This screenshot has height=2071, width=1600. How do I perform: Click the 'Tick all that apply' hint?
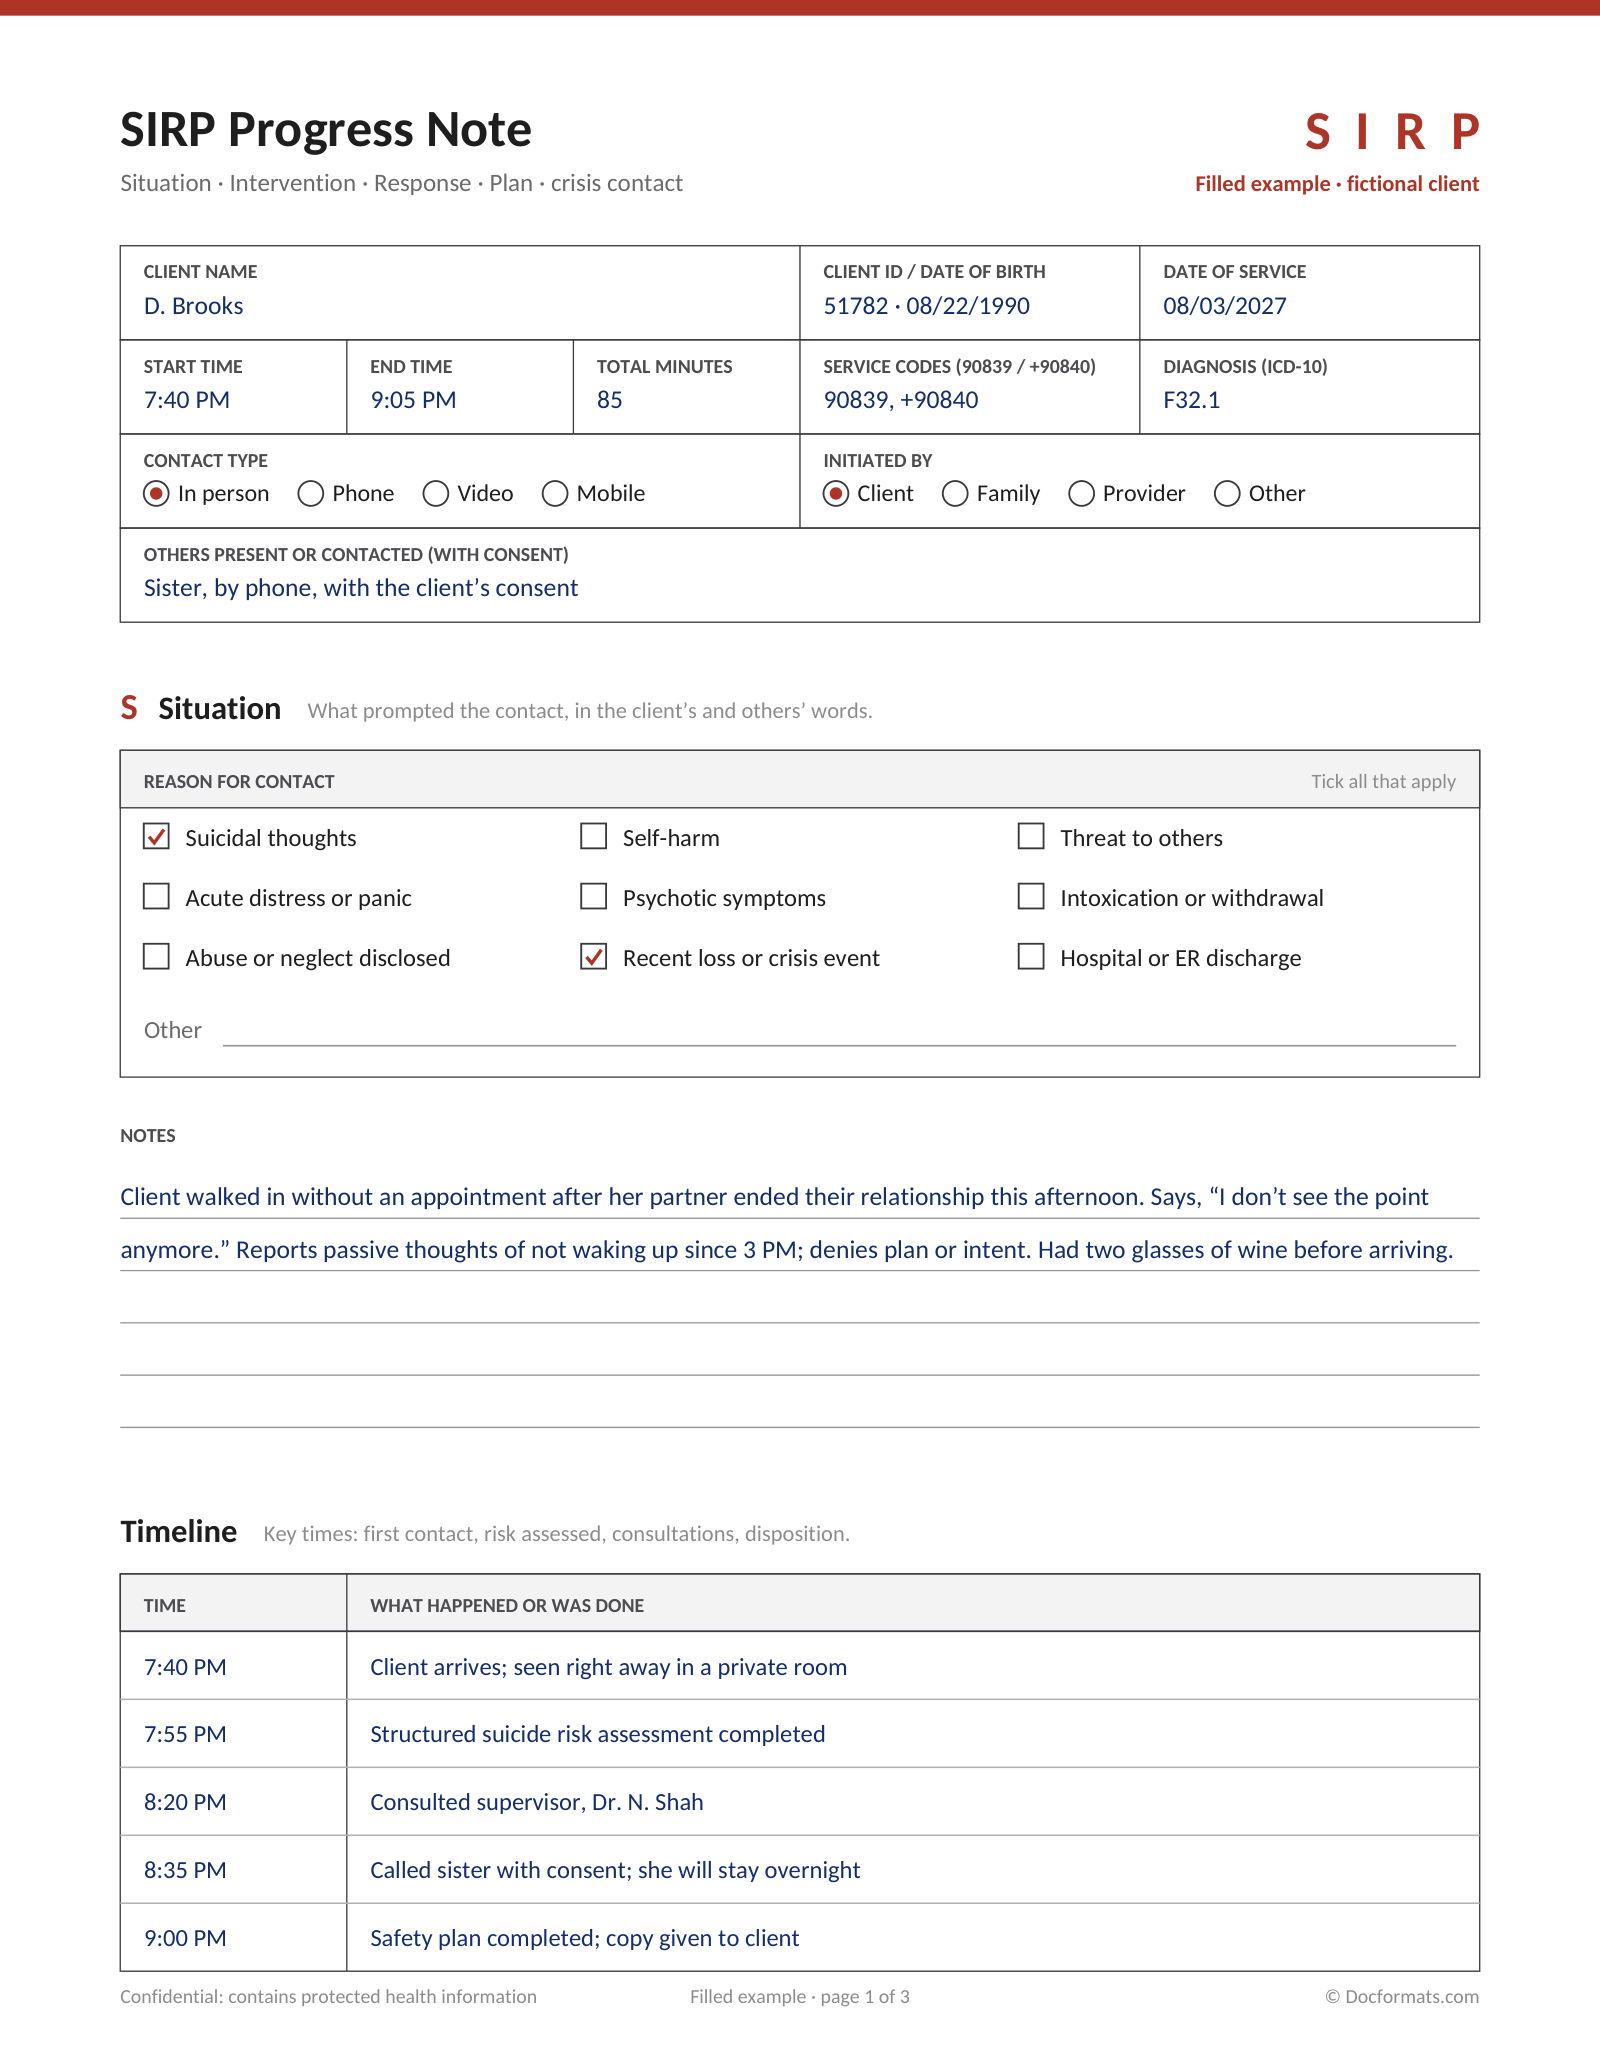(1383, 782)
